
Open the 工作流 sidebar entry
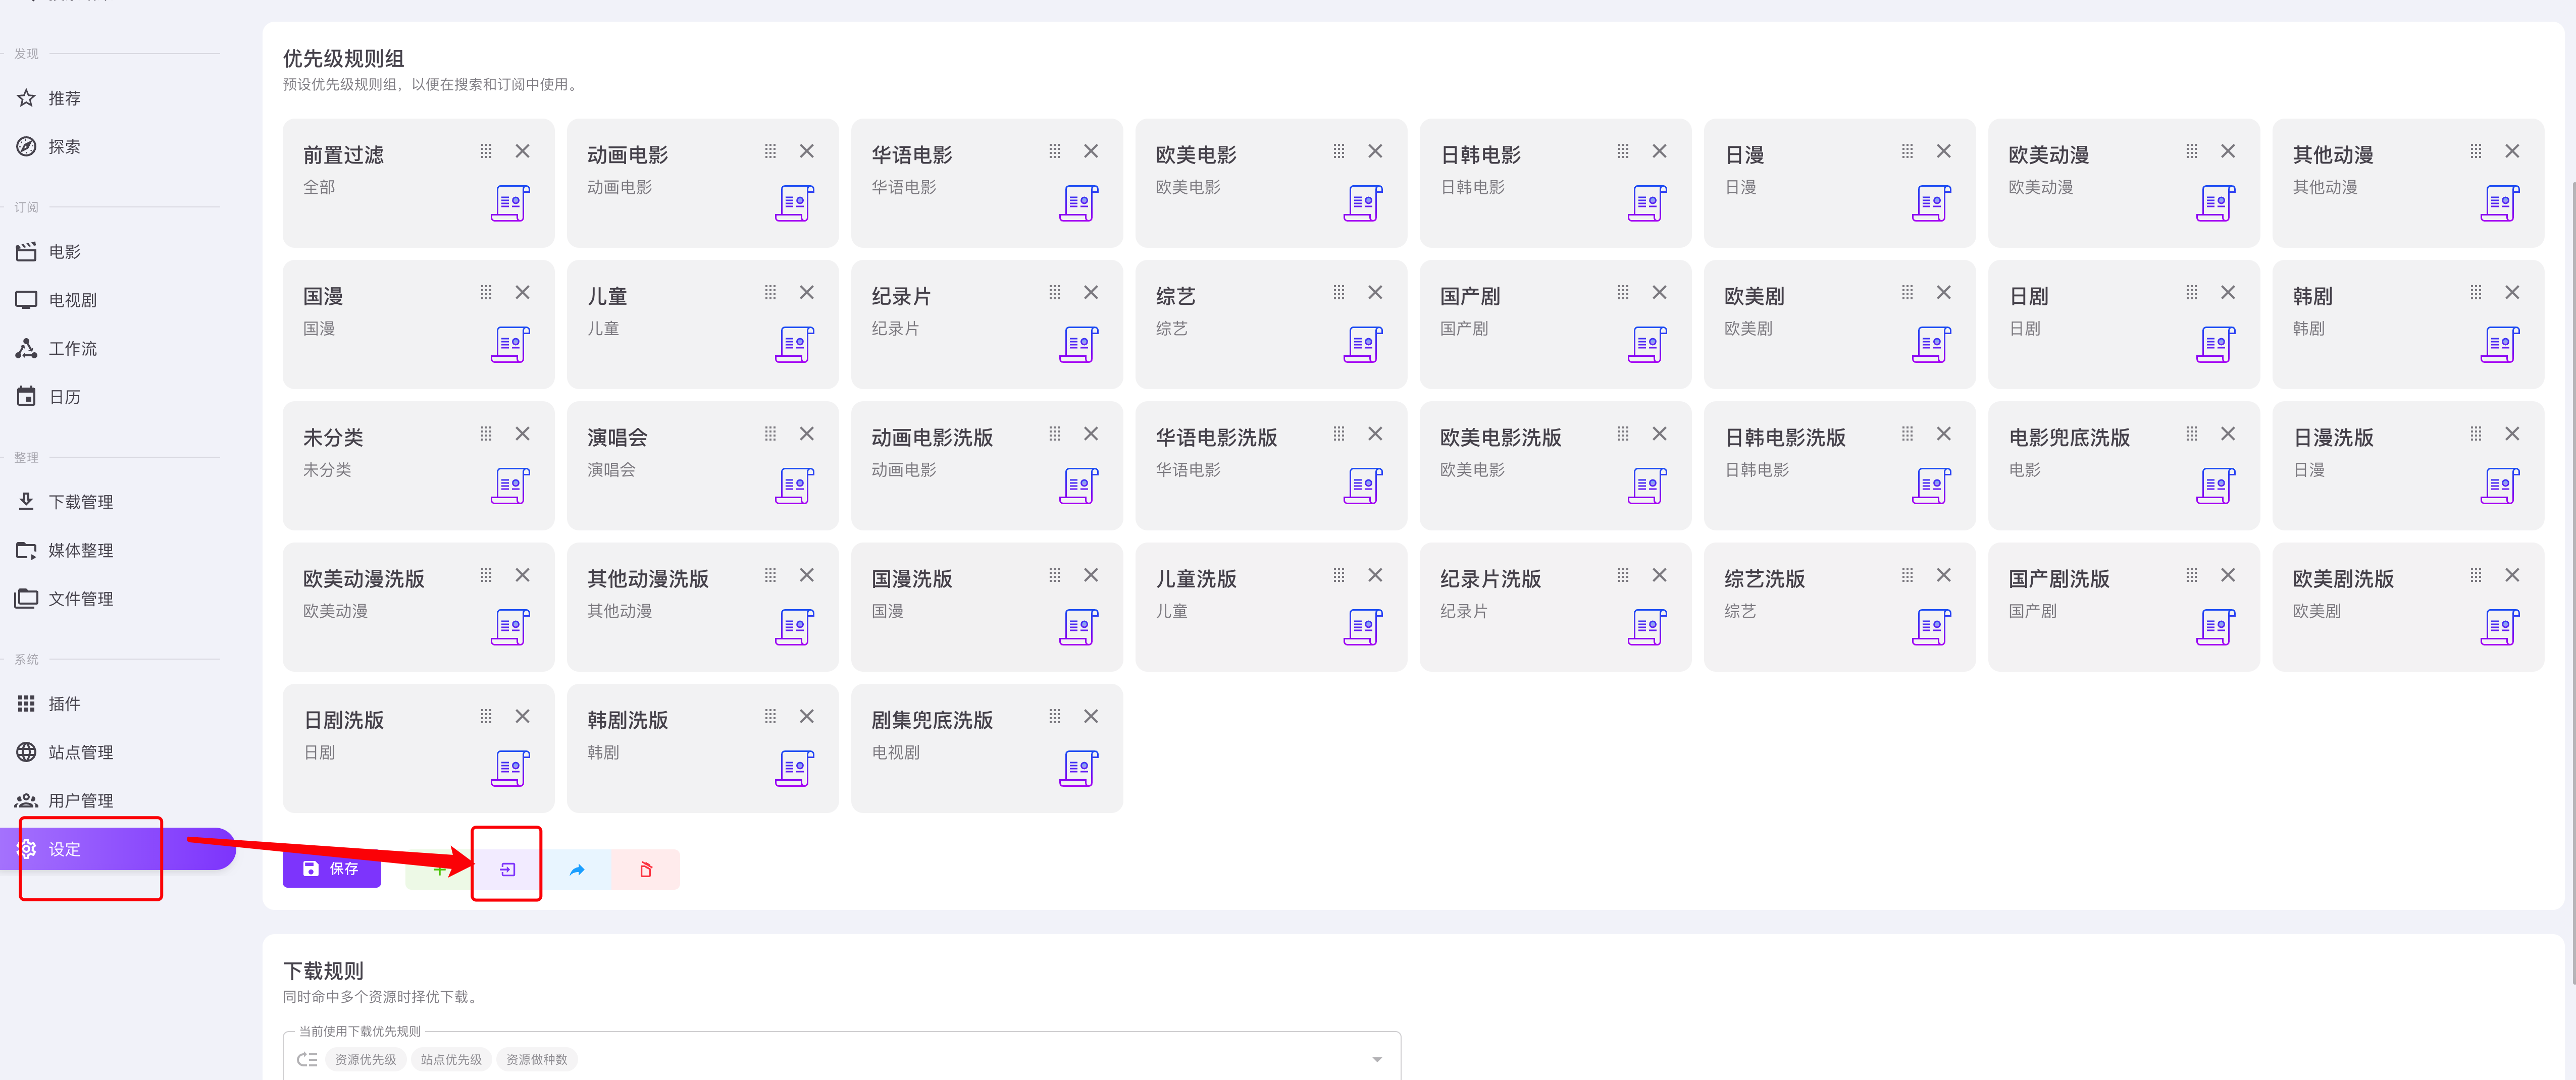[x=72, y=348]
